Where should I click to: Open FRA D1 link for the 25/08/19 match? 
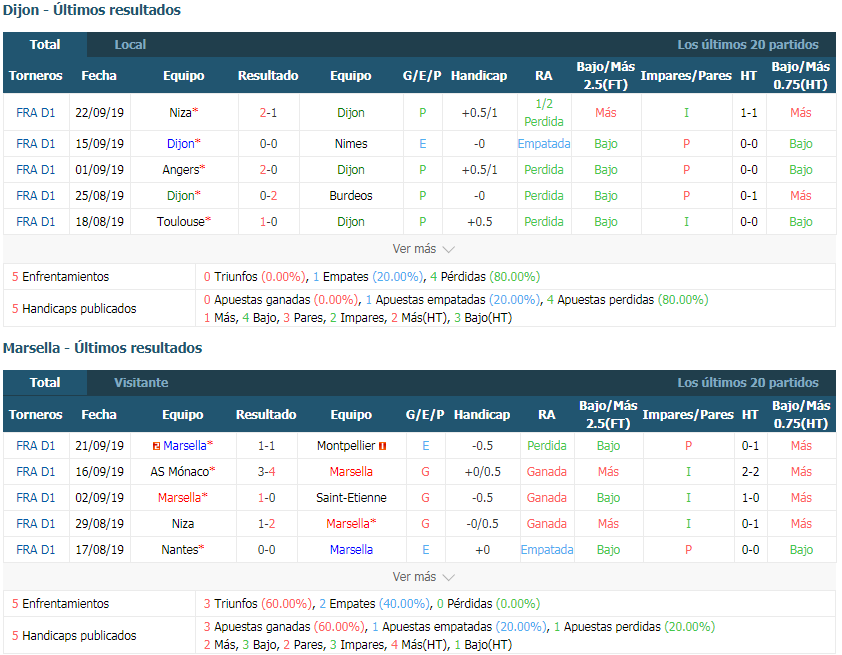point(35,196)
